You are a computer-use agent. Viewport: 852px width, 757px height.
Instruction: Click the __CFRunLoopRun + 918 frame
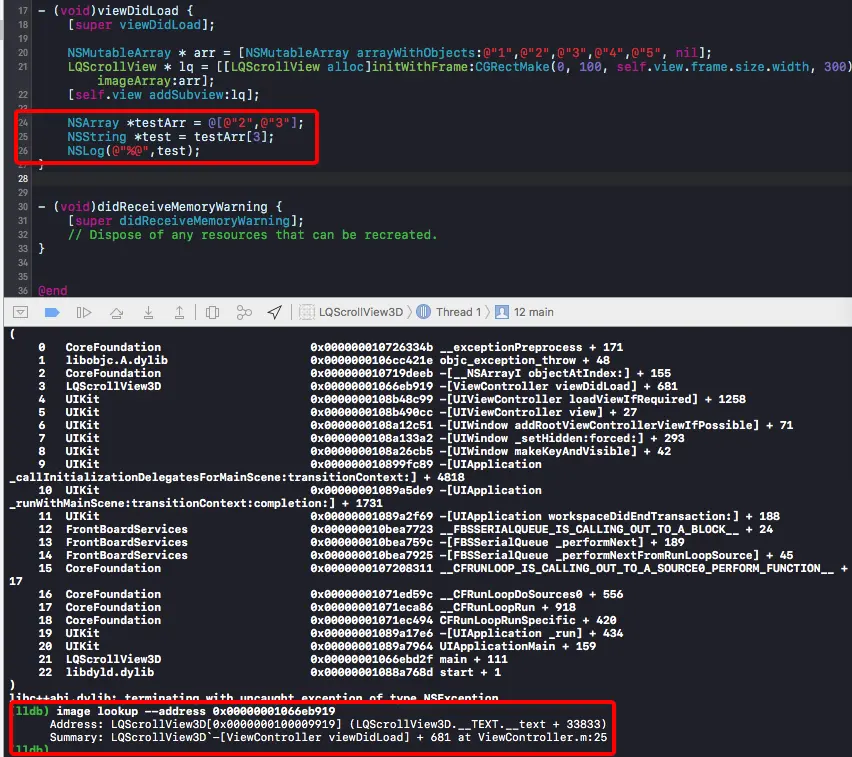click(307, 608)
